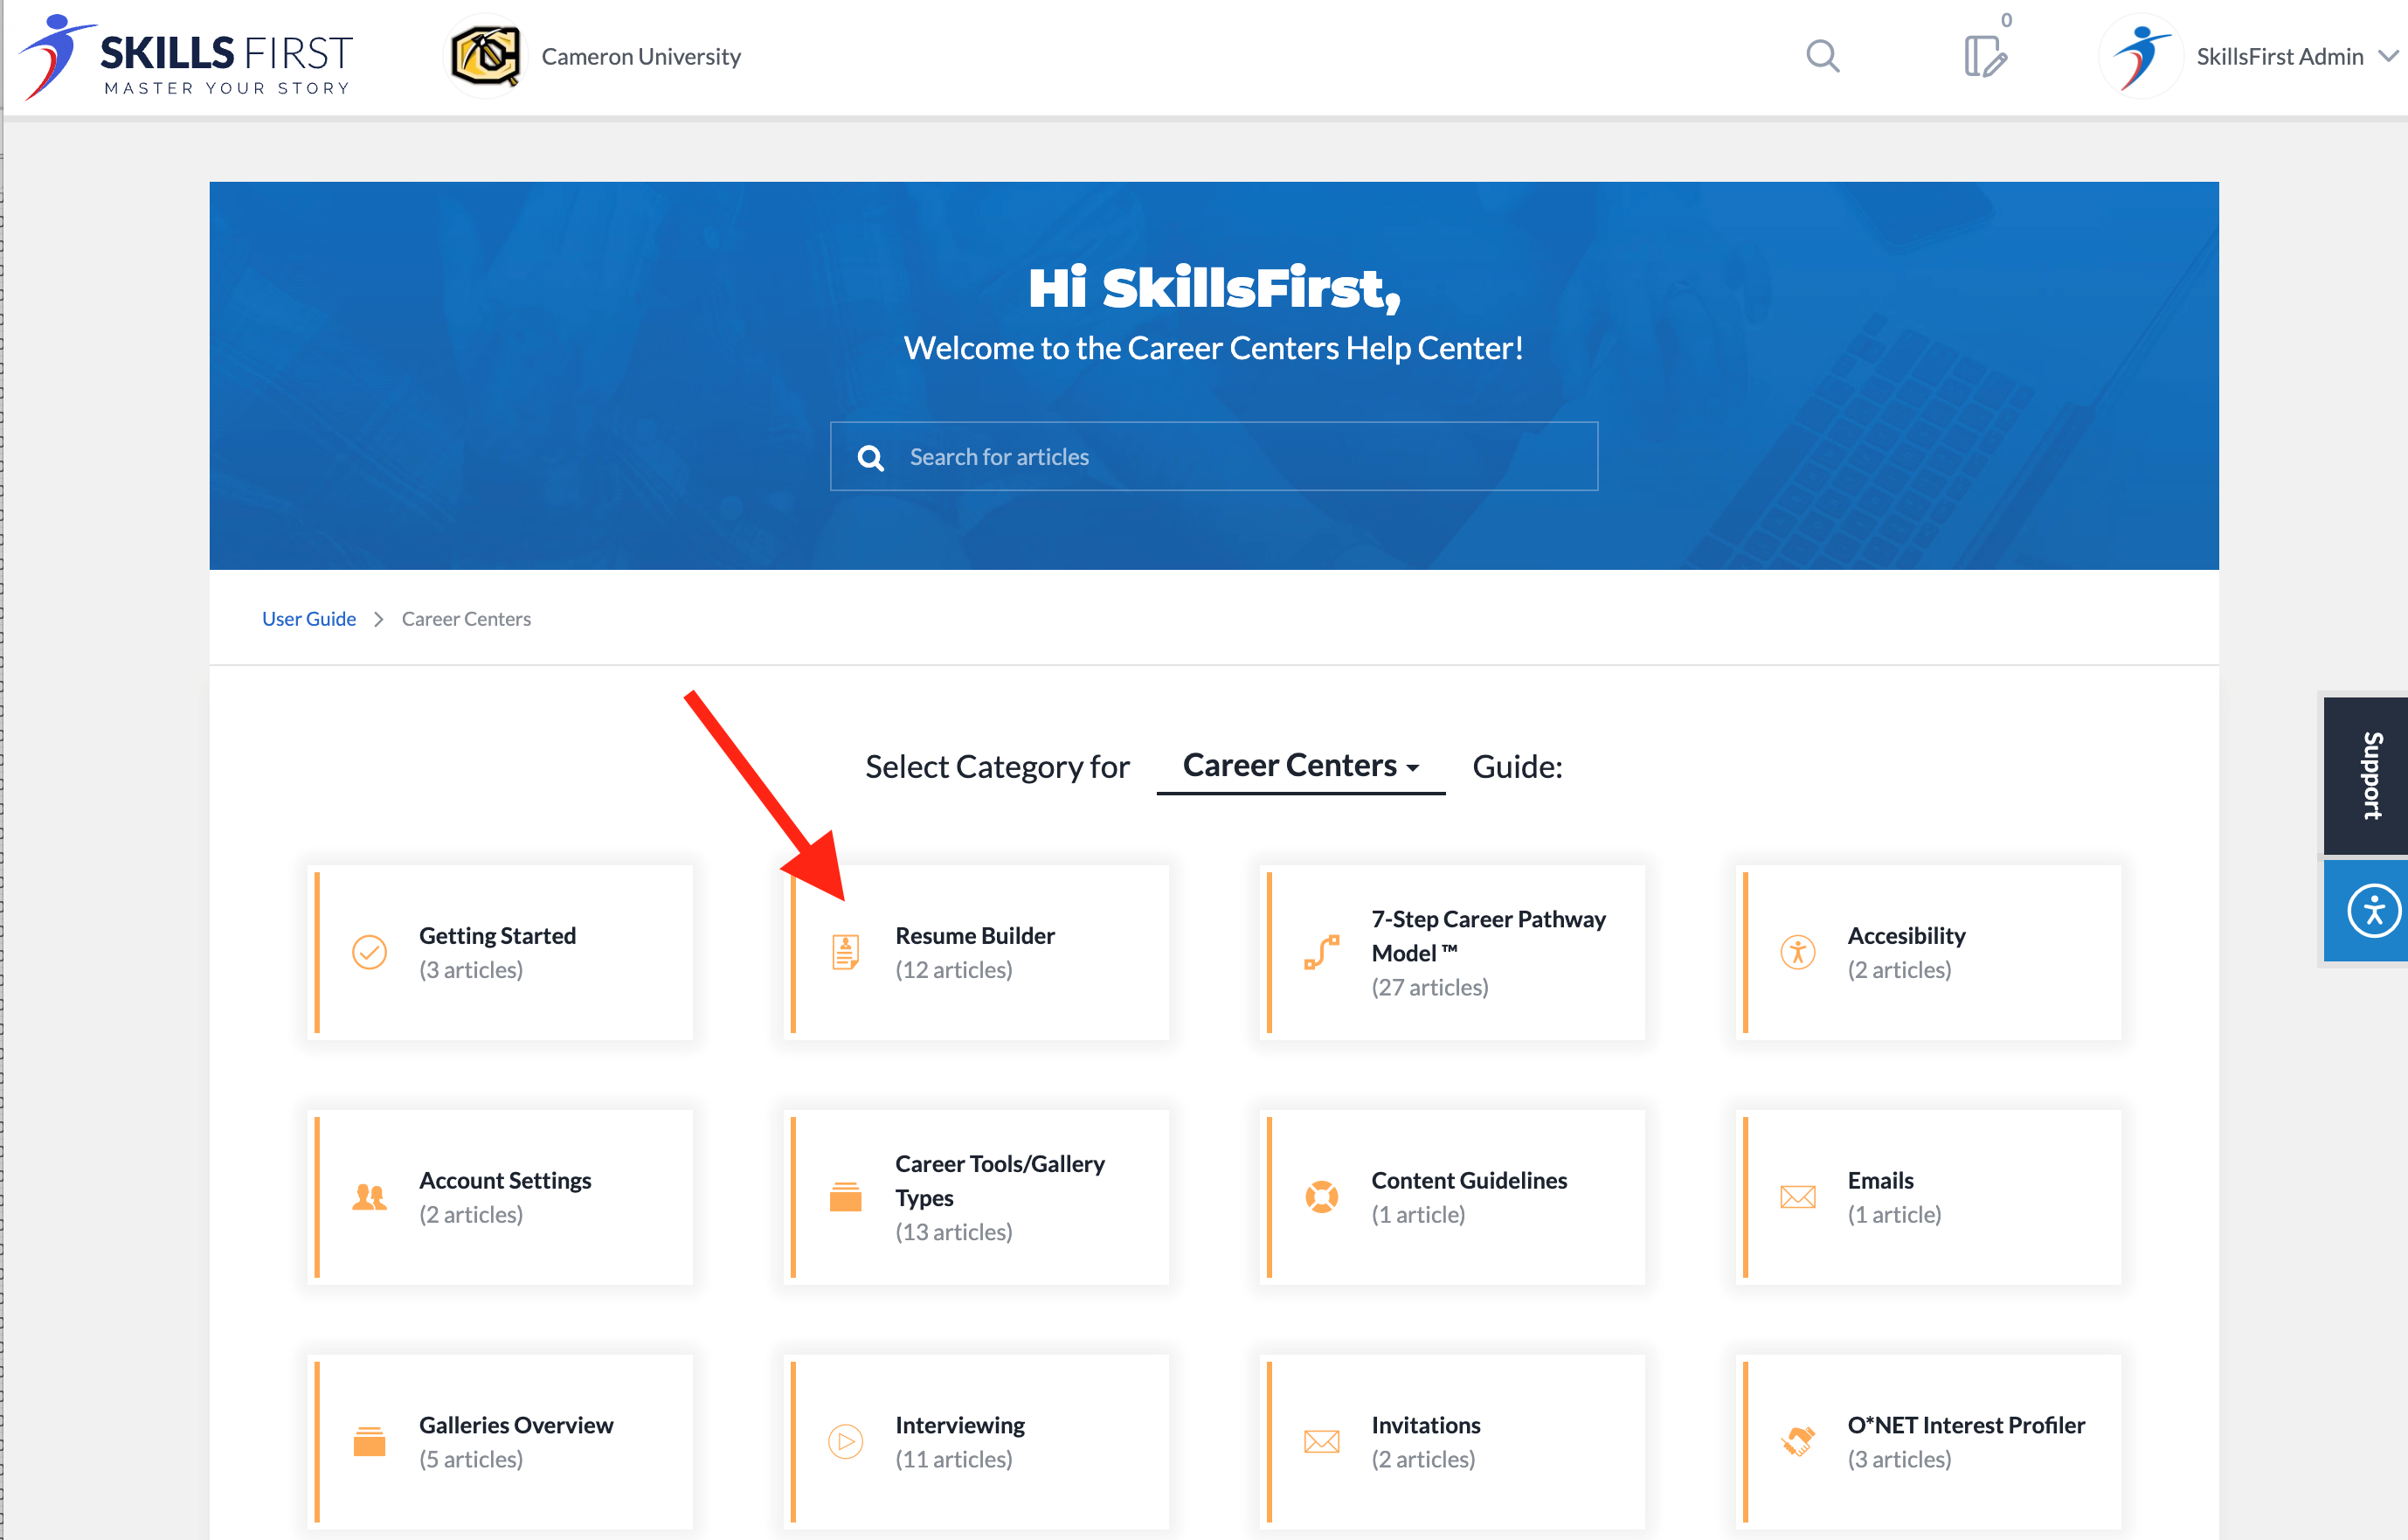Click the search bar magnifier icon
2408x1540 pixels.
coord(872,456)
